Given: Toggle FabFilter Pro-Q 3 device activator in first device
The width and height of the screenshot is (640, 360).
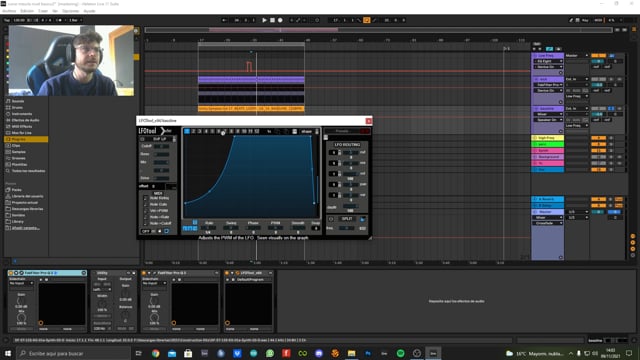Looking at the screenshot, I should (11, 273).
